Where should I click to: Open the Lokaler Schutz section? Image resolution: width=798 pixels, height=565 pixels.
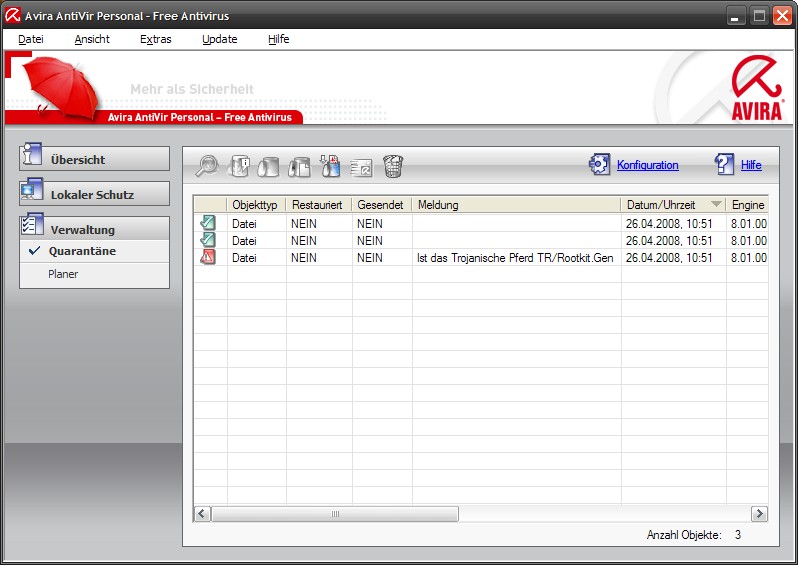click(95, 194)
